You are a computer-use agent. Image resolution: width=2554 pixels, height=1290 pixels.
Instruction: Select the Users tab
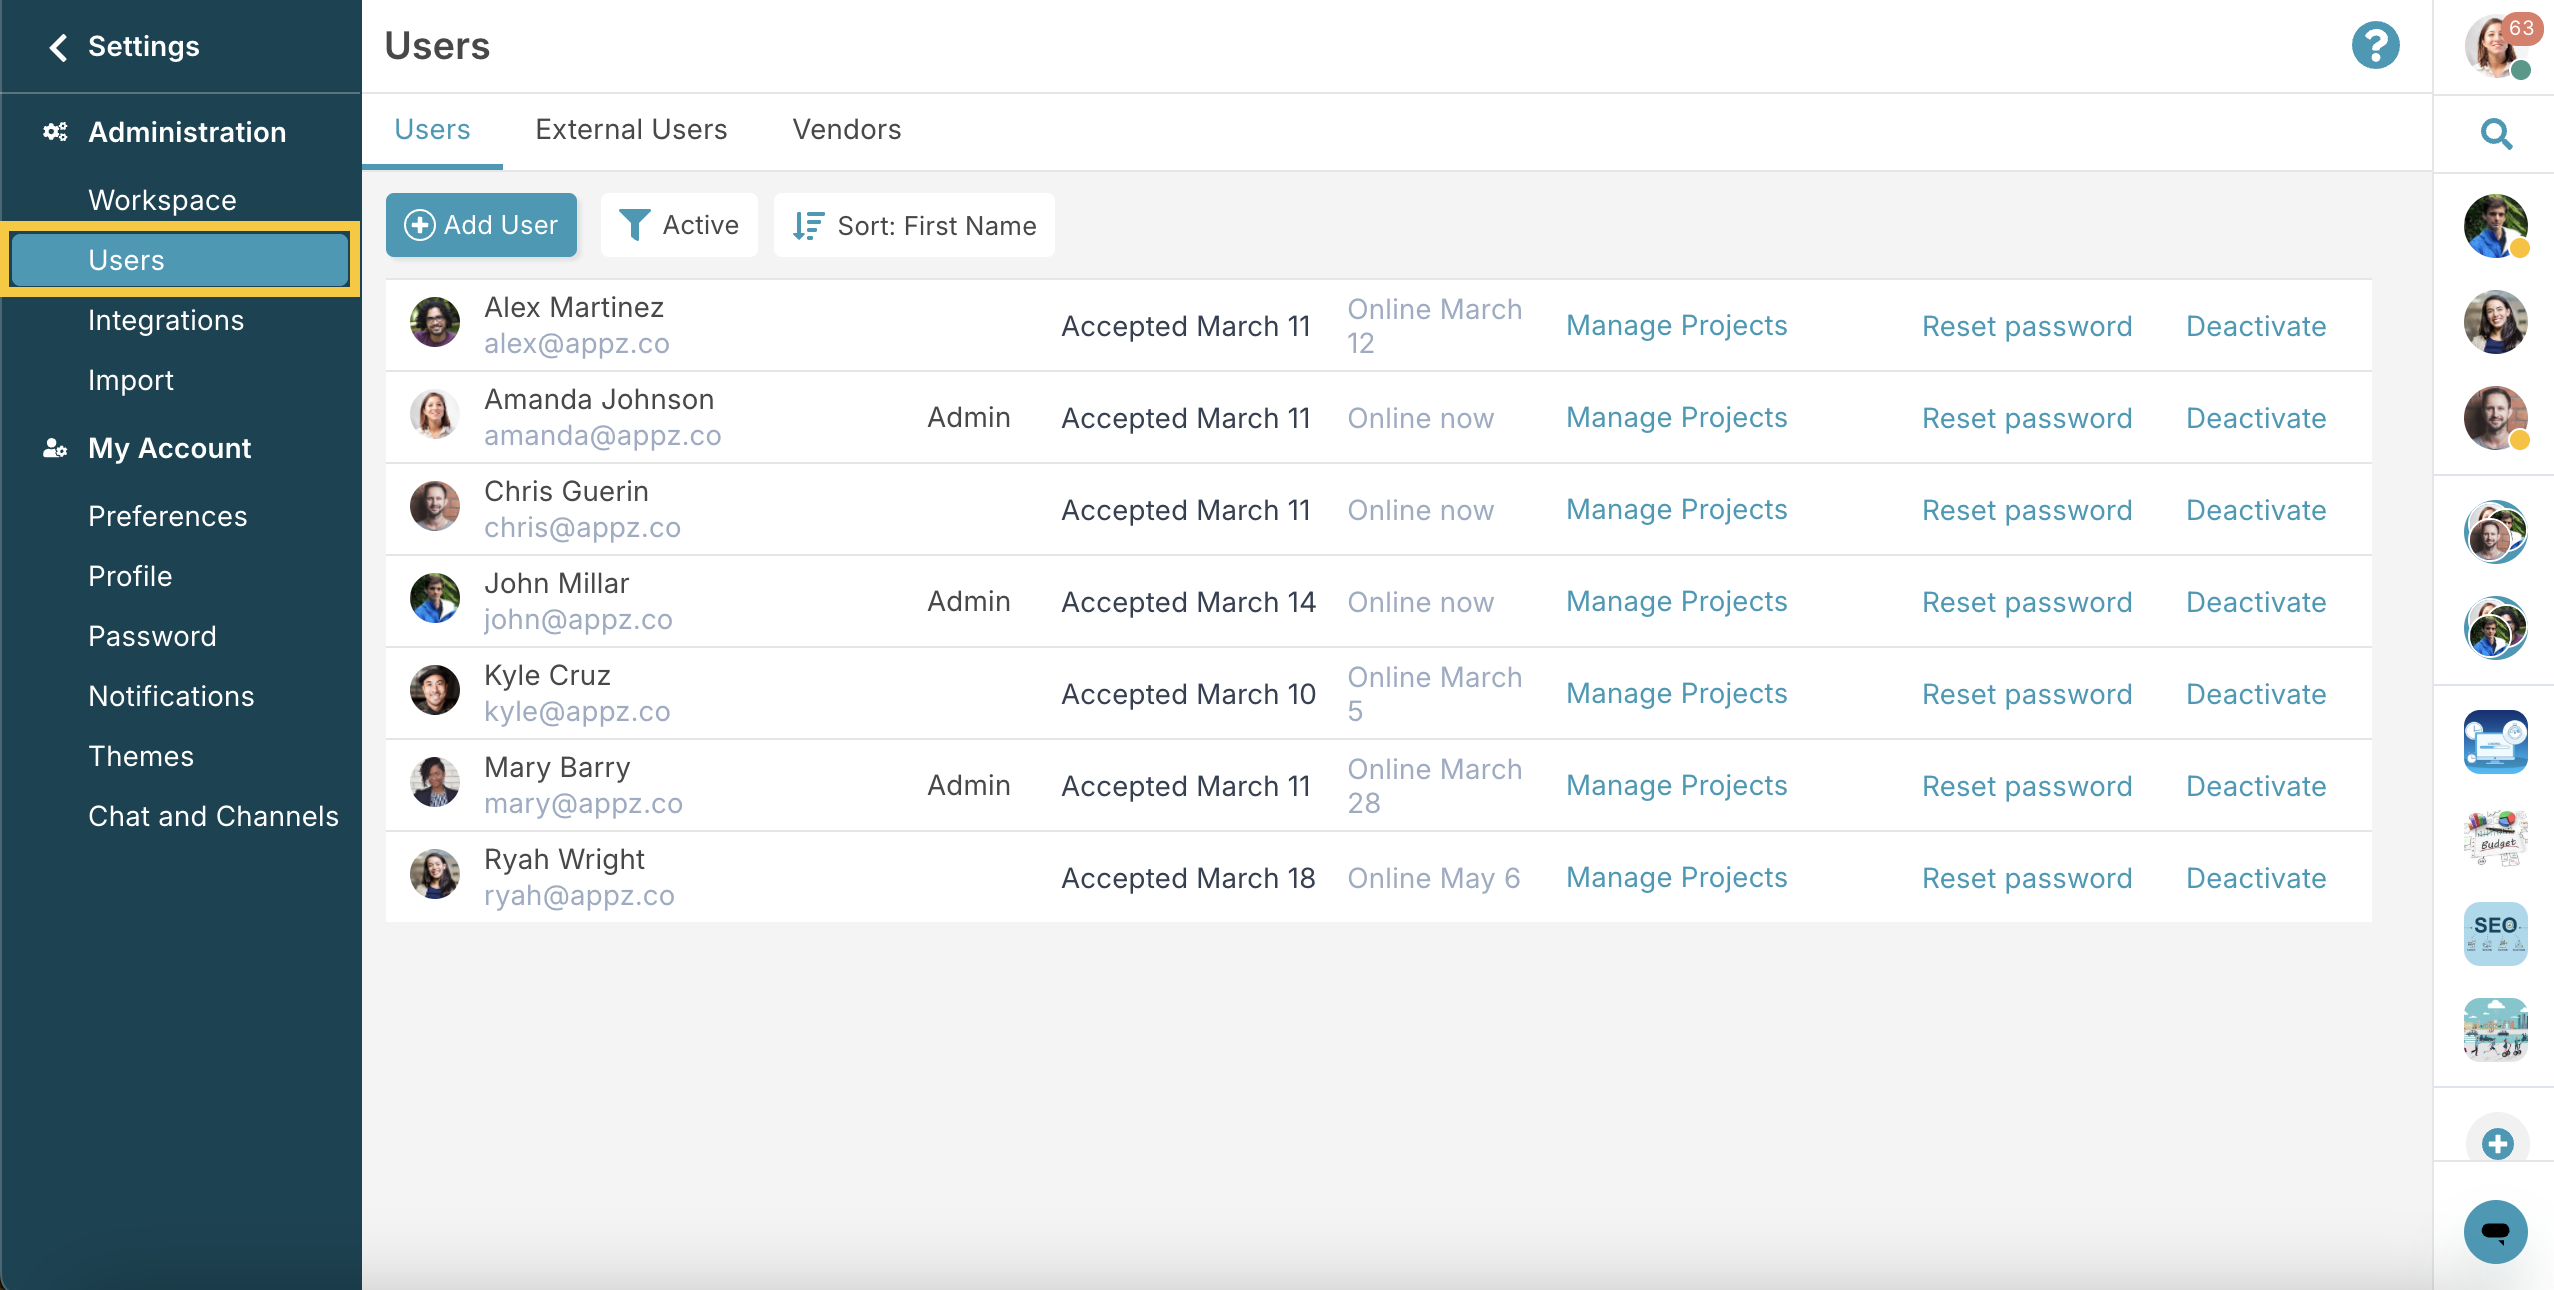pyautogui.click(x=432, y=130)
